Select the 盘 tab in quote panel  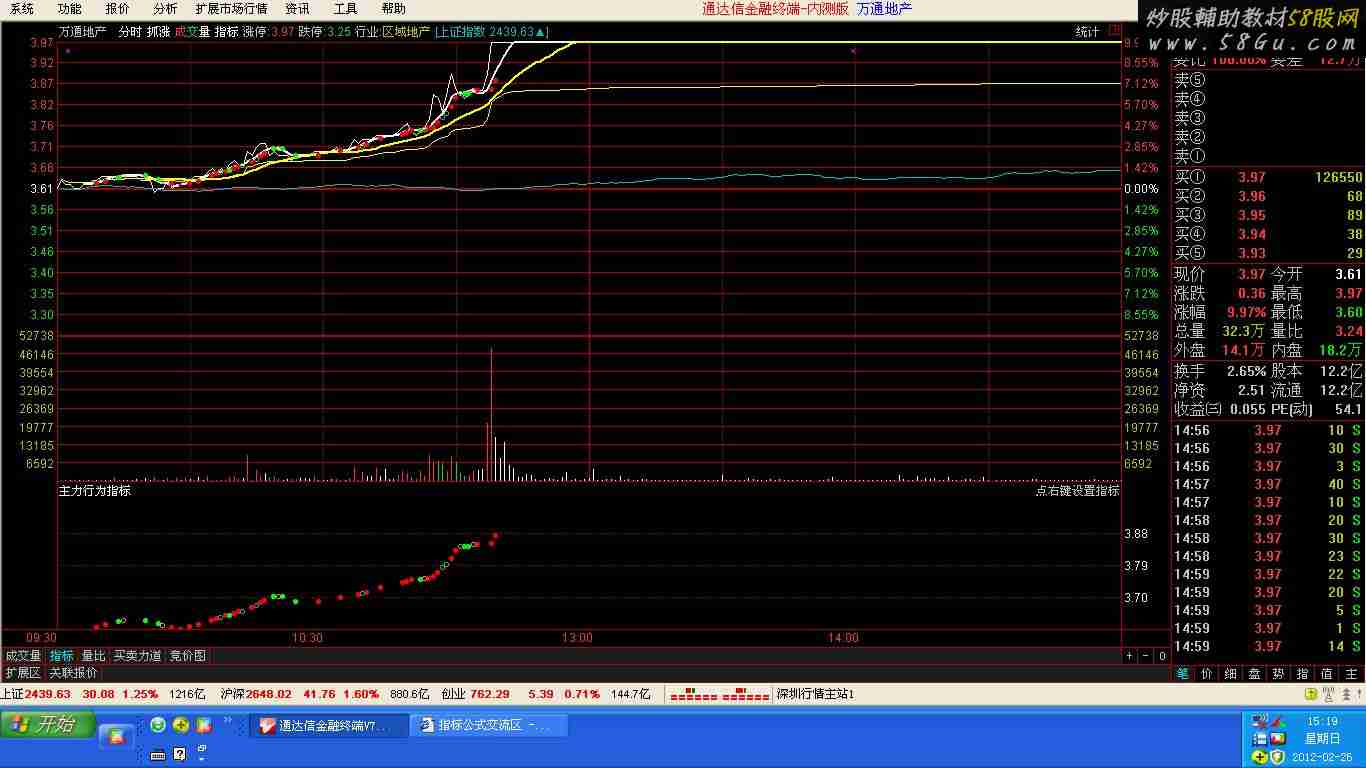[x=1255, y=674]
